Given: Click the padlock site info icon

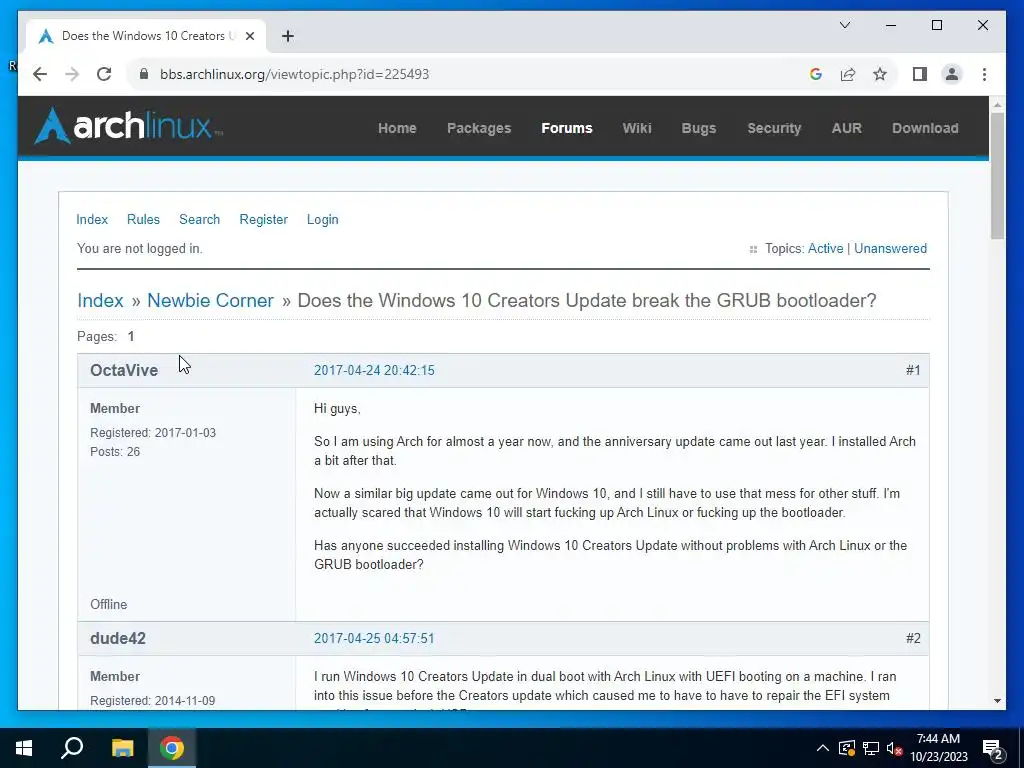Looking at the screenshot, I should (x=144, y=74).
